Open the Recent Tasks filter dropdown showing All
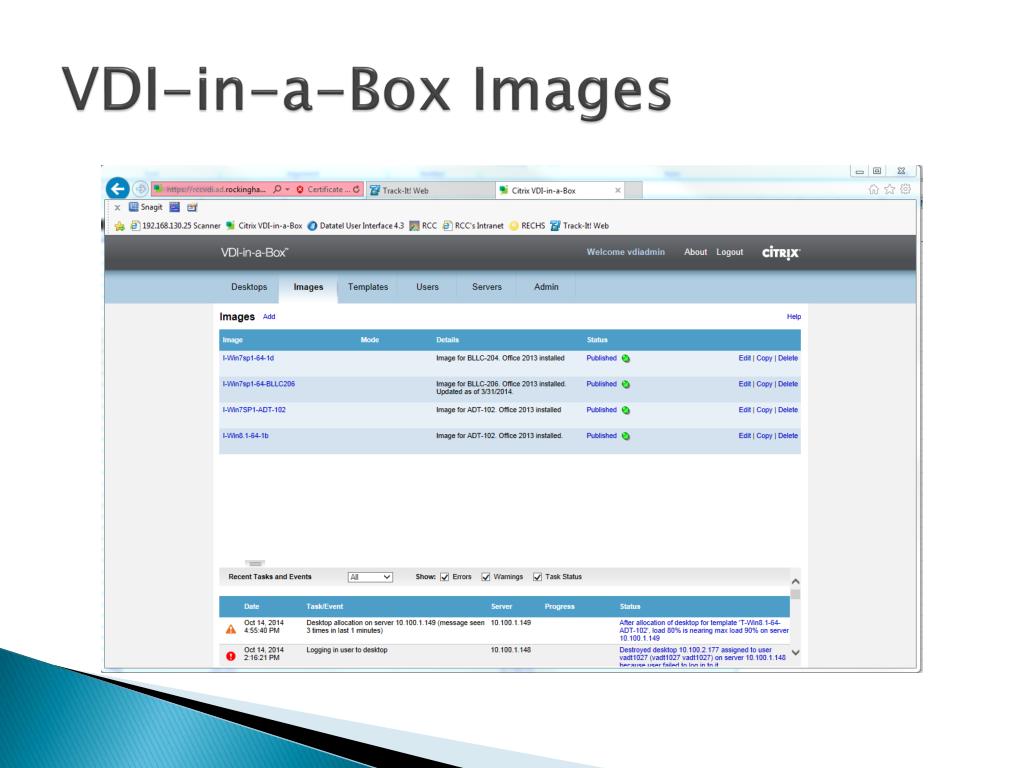The width and height of the screenshot is (1024, 768). click(x=370, y=577)
